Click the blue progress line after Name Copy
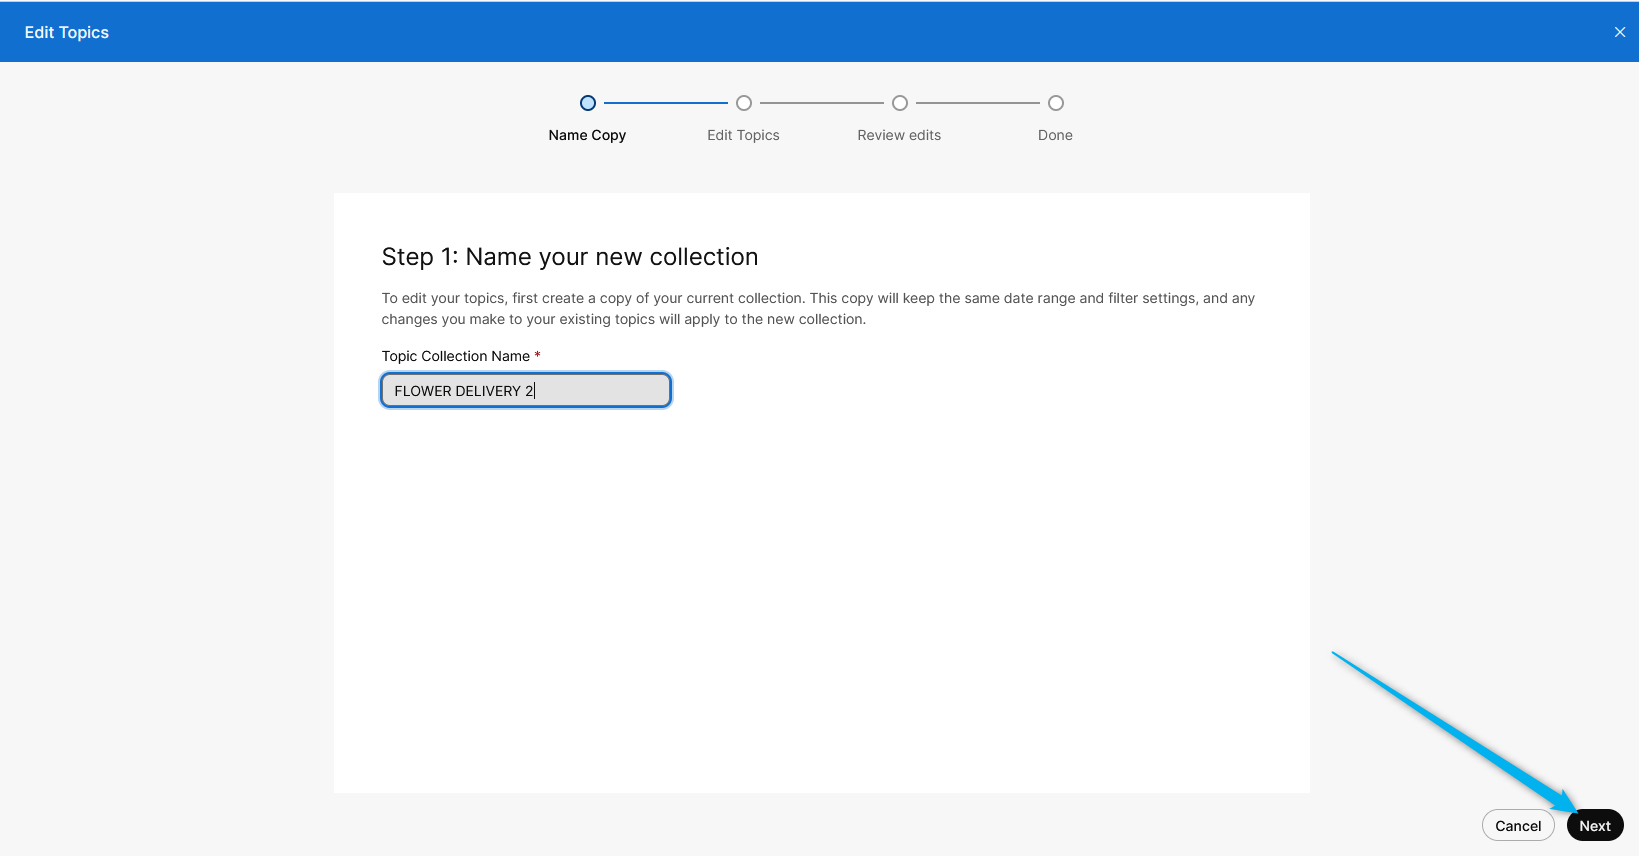 pyautogui.click(x=666, y=103)
